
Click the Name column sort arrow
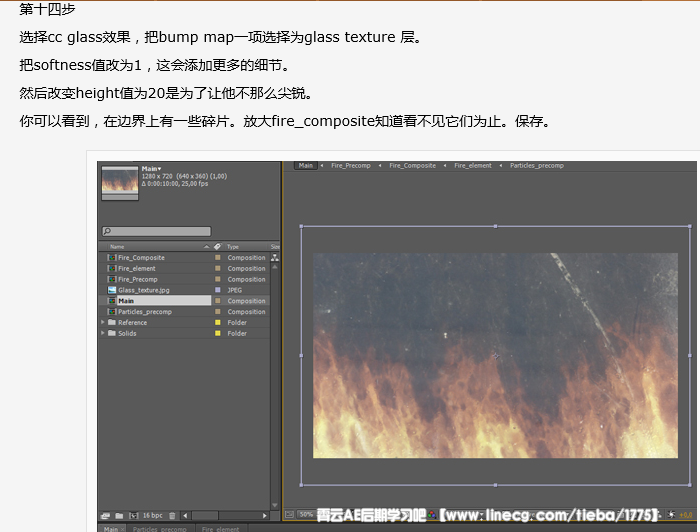206,246
